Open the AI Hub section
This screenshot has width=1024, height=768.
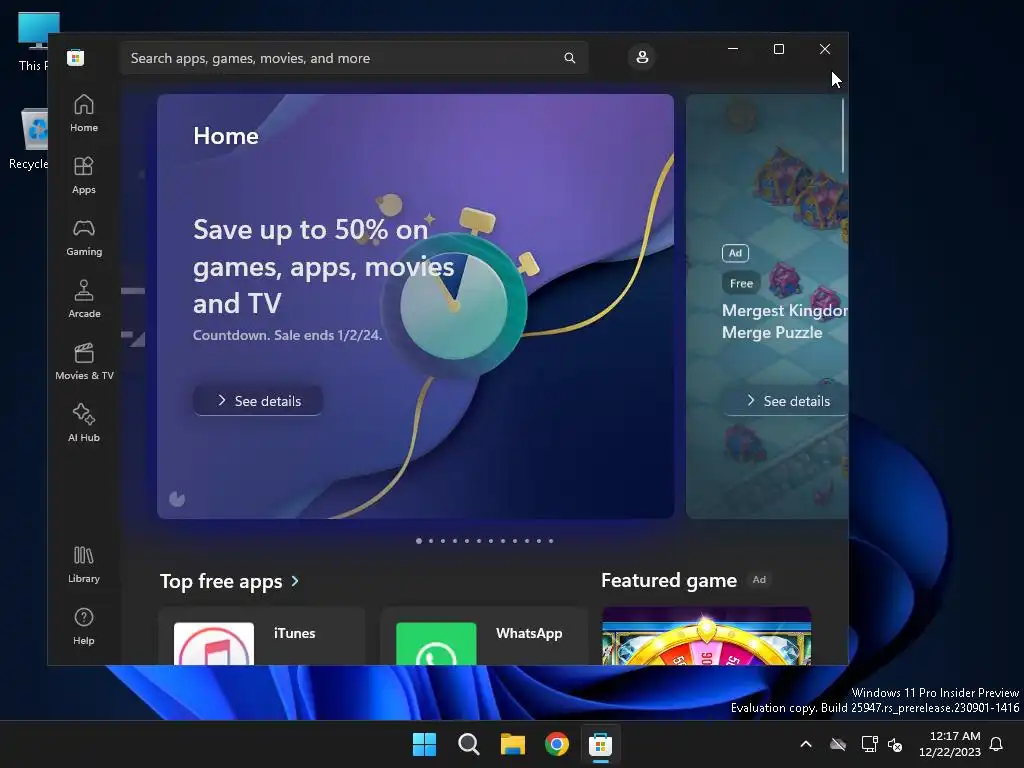point(84,424)
